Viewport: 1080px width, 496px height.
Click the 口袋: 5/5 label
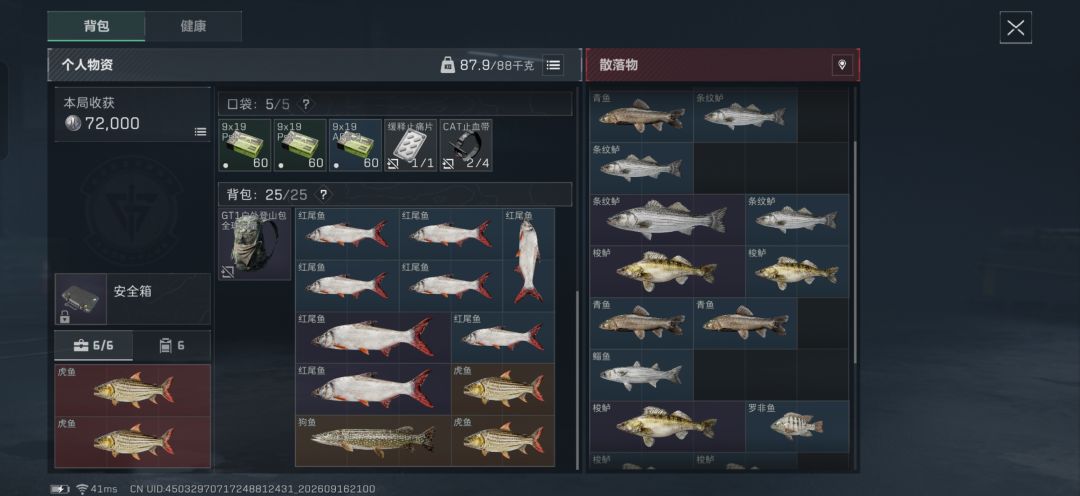[258, 104]
